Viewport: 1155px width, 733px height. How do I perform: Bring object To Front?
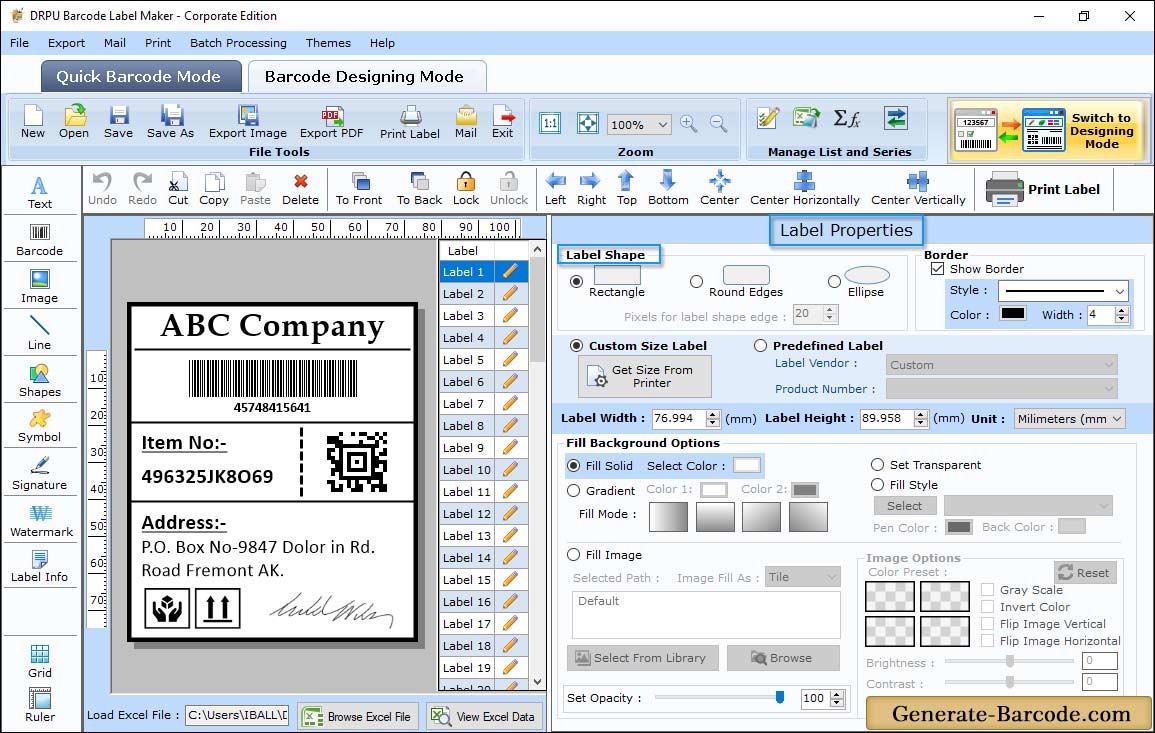(x=359, y=189)
